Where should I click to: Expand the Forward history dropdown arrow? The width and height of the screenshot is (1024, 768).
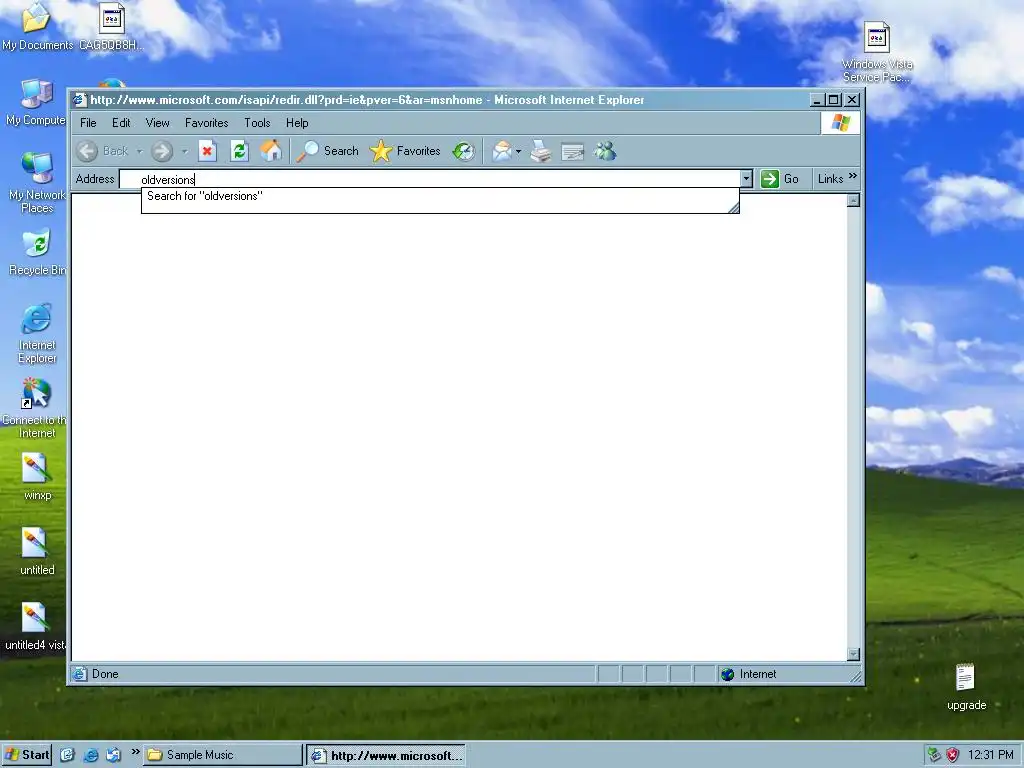(185, 152)
